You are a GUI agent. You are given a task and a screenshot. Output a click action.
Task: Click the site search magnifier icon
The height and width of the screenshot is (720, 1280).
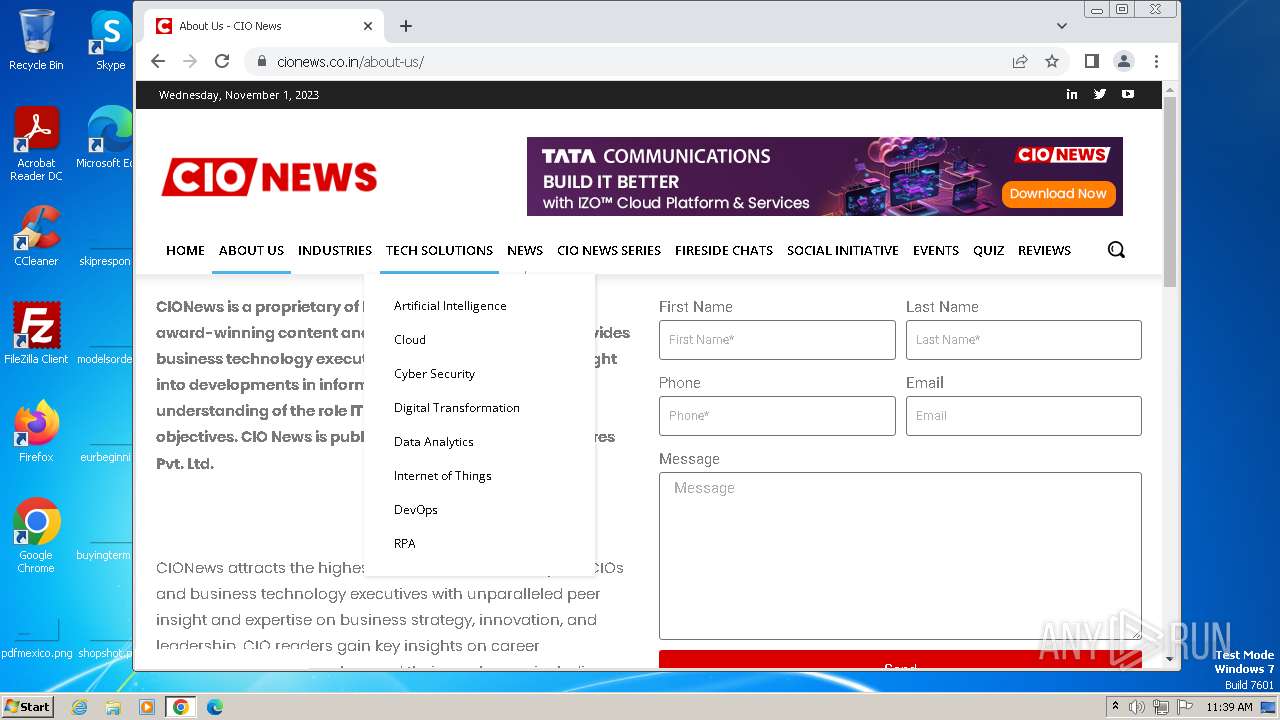pos(1116,250)
